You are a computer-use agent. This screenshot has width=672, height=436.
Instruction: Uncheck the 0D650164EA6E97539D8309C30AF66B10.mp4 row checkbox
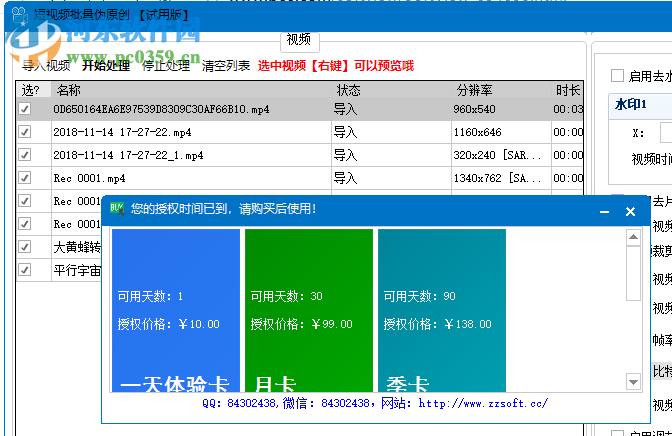pos(25,109)
